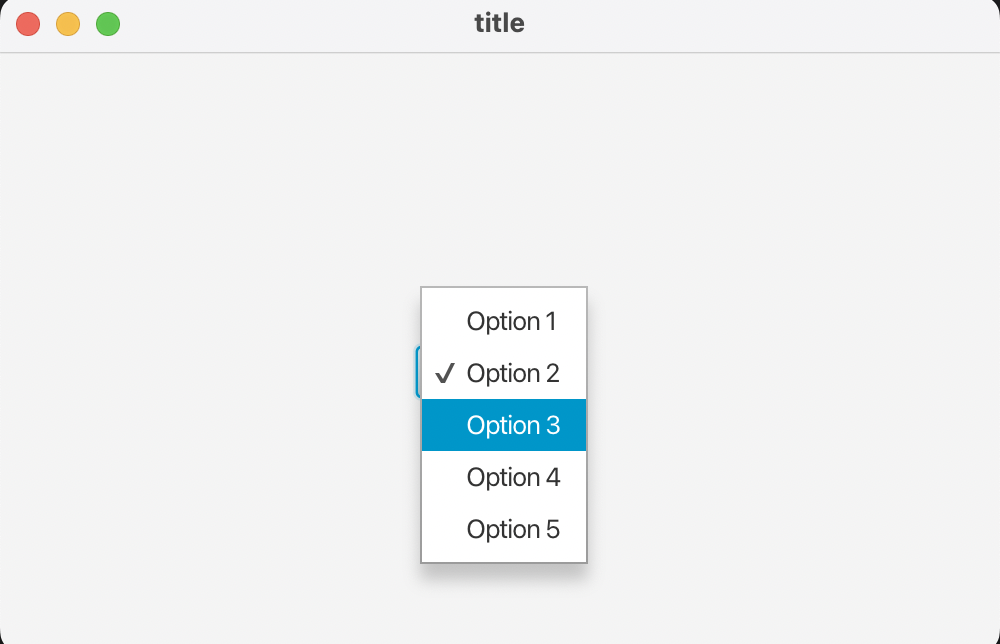Choose the checked Option 2 entry
The image size is (1000, 644).
click(x=513, y=374)
